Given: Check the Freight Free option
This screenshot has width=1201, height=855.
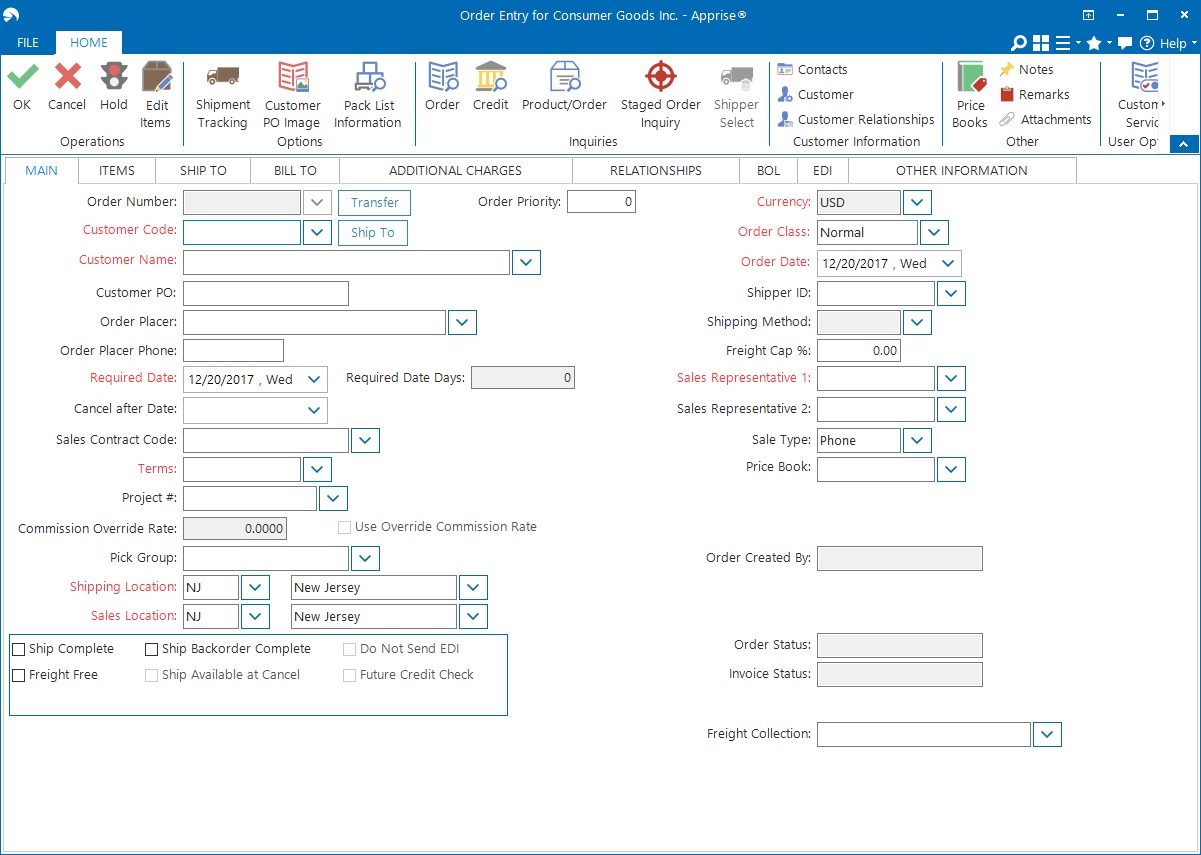Looking at the screenshot, I should pos(19,675).
